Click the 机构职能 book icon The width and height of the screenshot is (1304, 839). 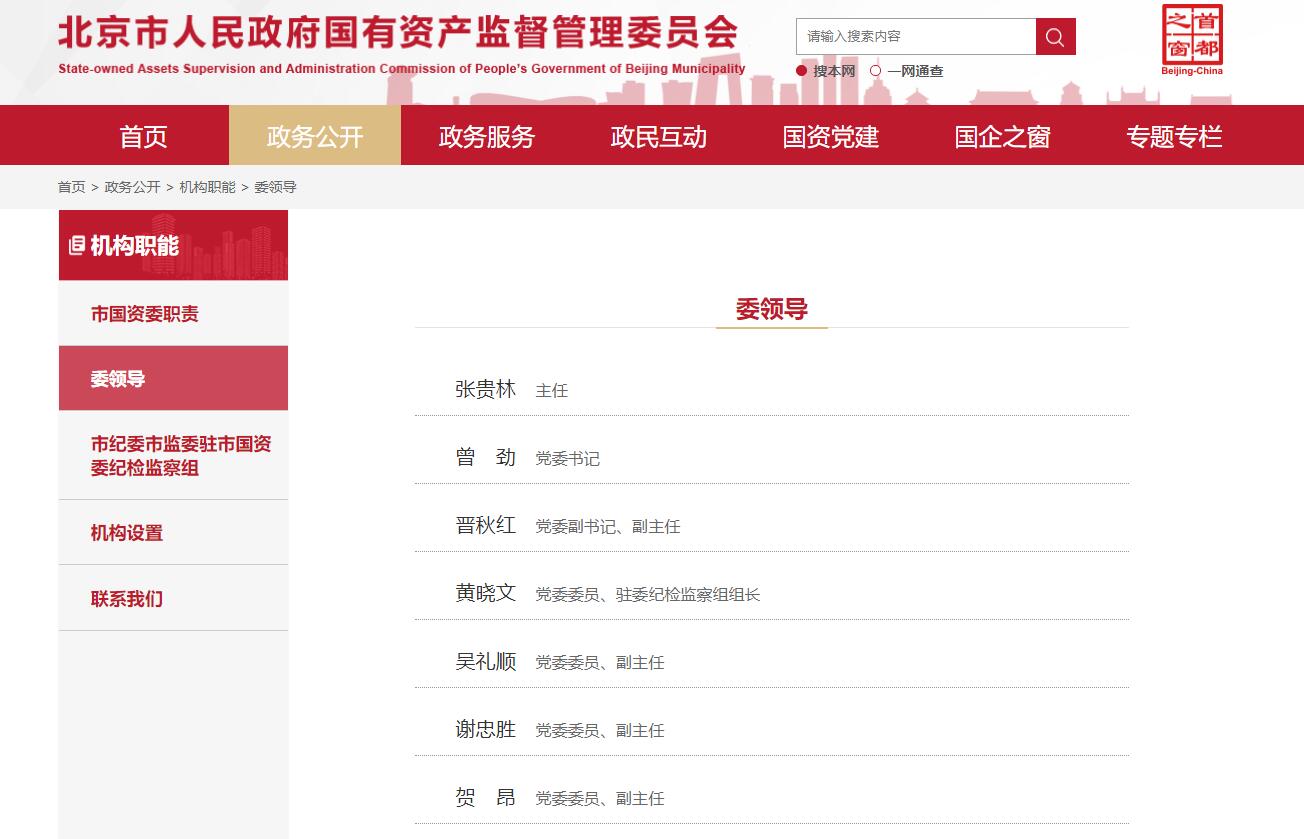click(76, 245)
